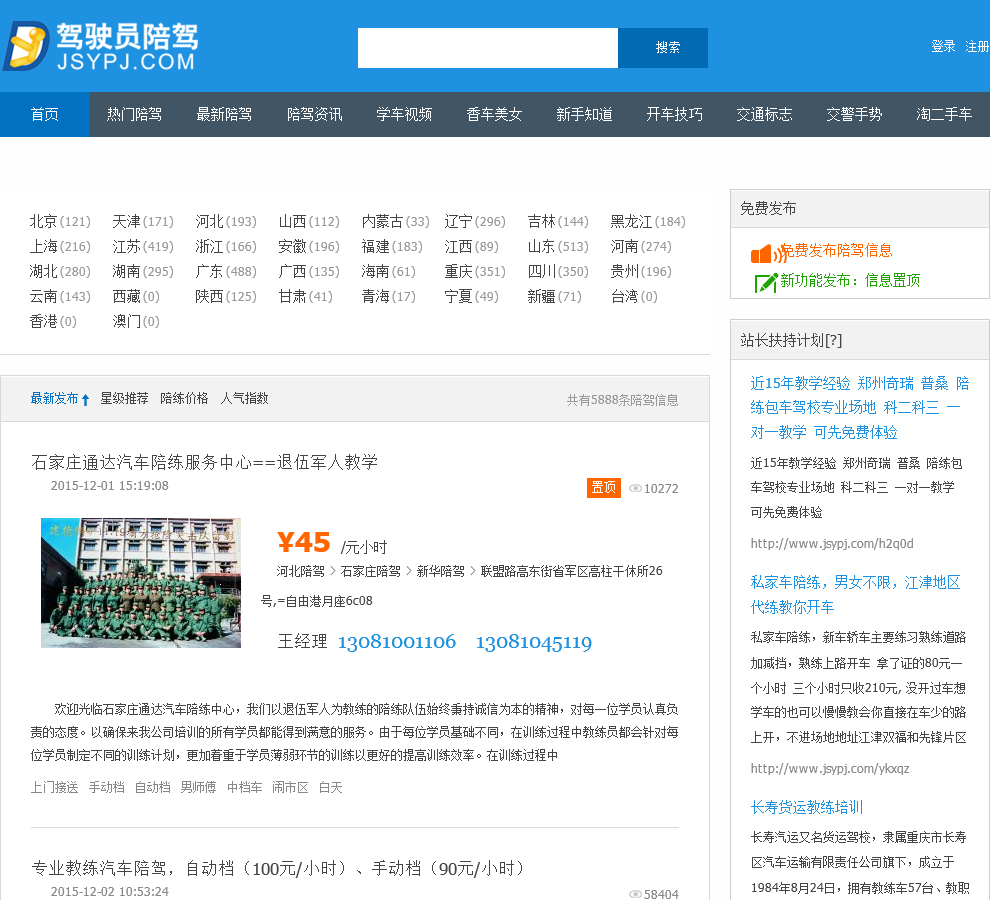Click the 搜索 search button
The height and width of the screenshot is (900, 990).
pyautogui.click(x=662, y=48)
